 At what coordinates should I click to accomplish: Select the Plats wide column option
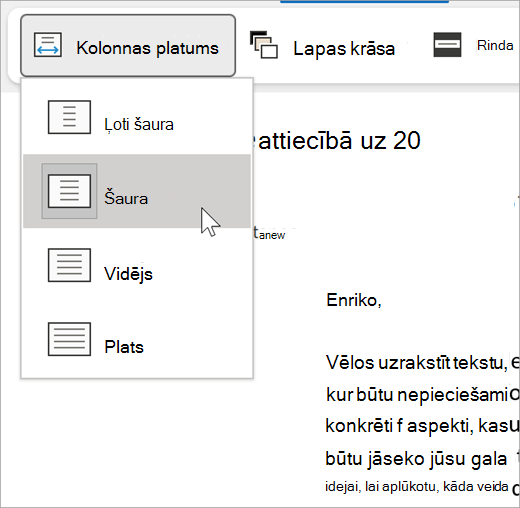pos(137,339)
